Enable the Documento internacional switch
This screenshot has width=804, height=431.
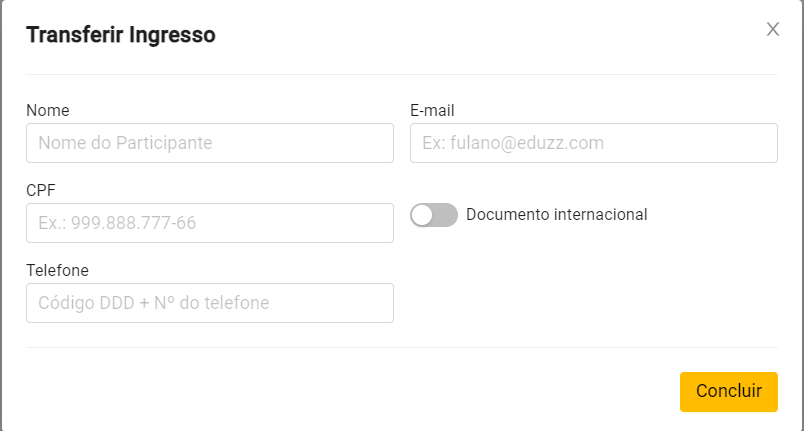tap(434, 215)
